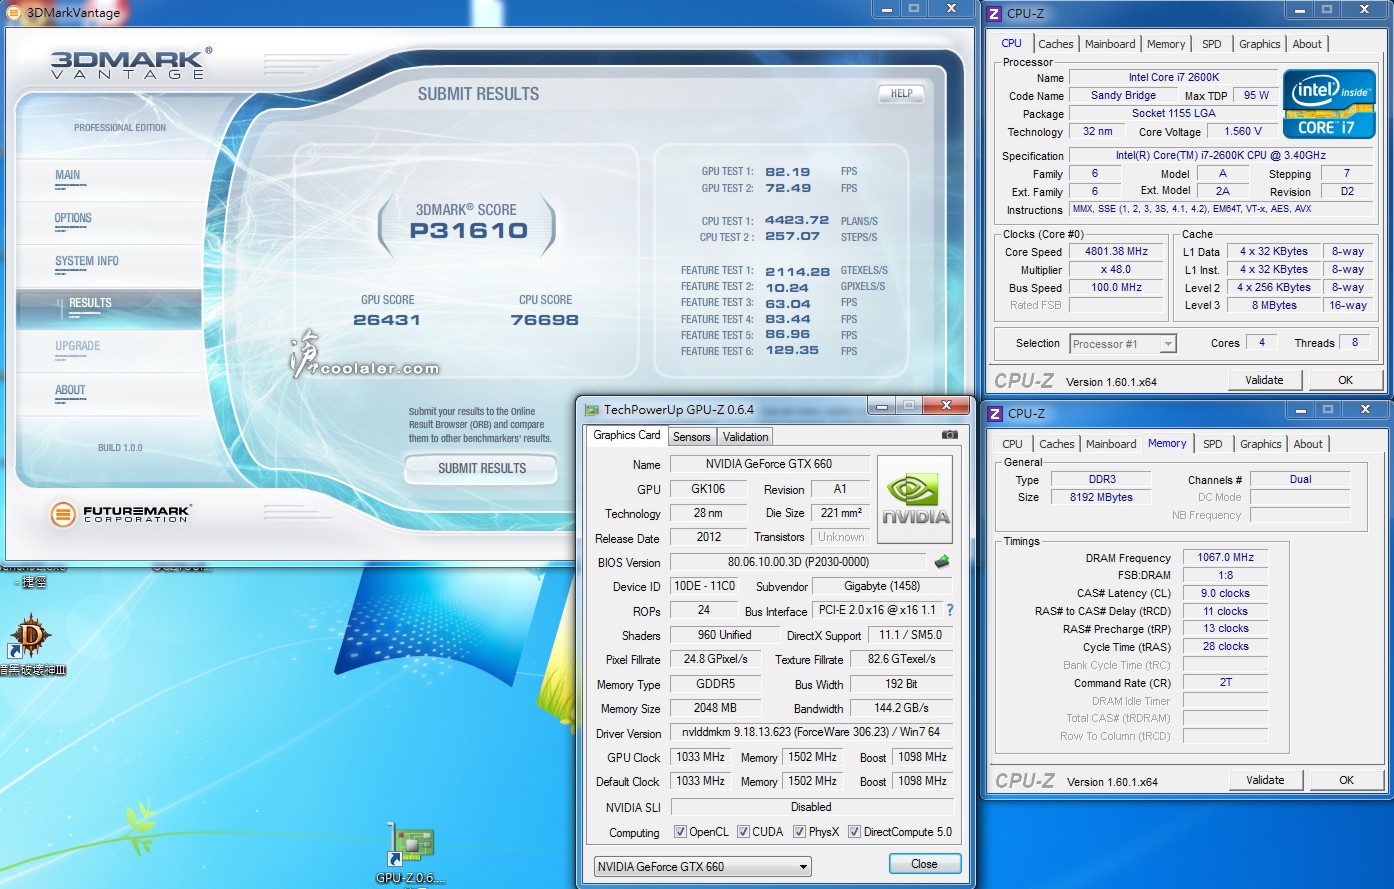Click the 3DMarkVantage title bar icon

pos(13,13)
